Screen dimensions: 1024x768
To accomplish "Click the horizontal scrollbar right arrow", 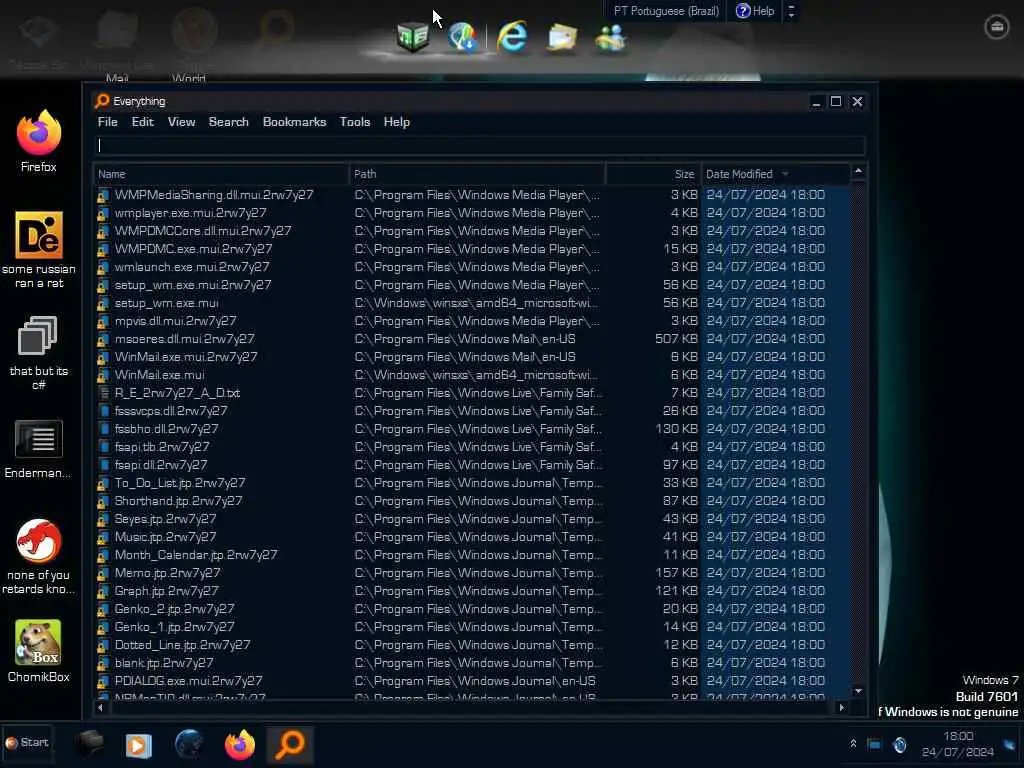I will tap(841, 707).
